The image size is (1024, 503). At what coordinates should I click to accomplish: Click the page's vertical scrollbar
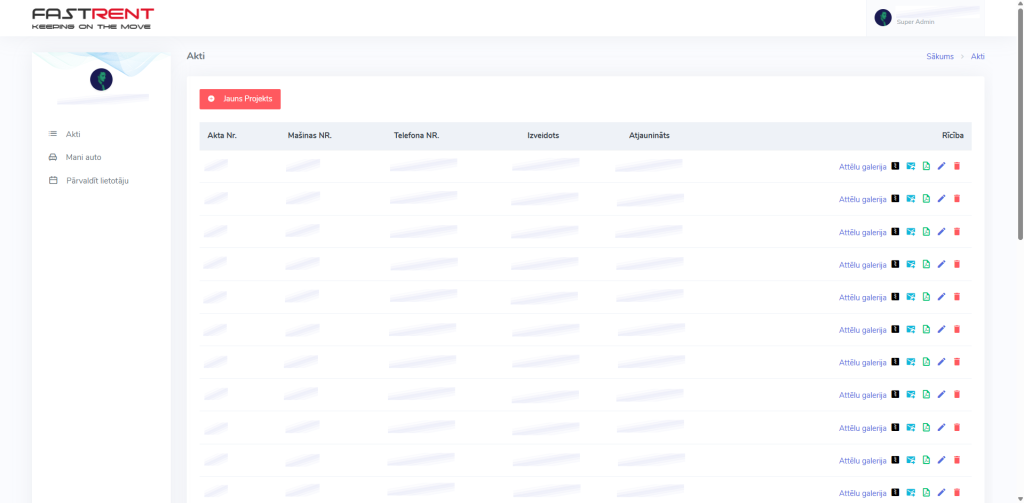point(1019,120)
